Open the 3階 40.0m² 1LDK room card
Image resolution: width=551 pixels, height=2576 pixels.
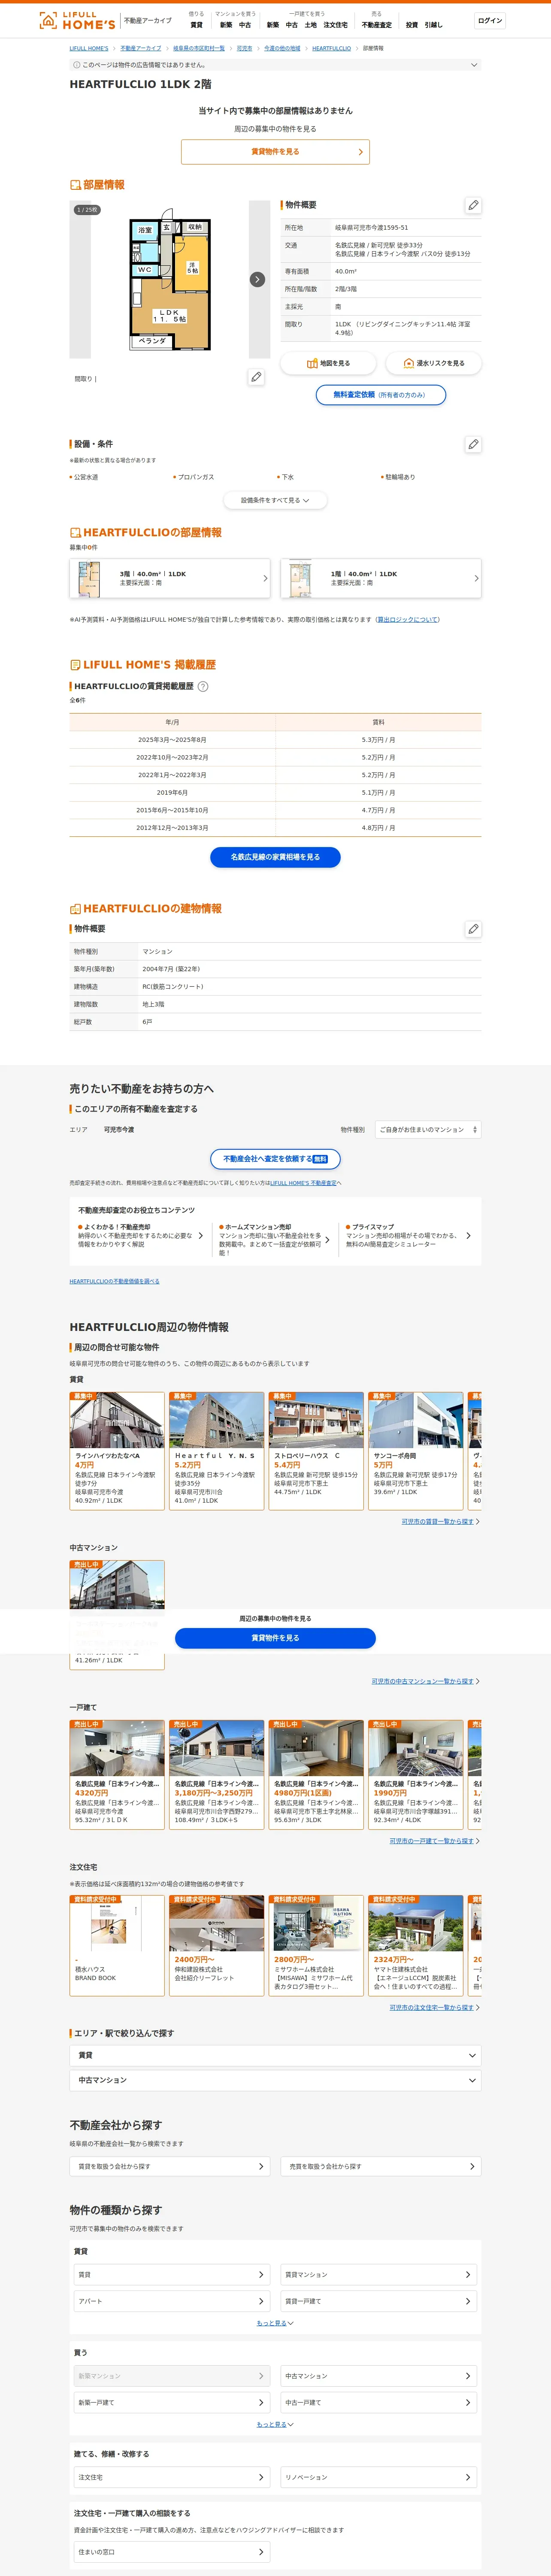click(x=170, y=578)
